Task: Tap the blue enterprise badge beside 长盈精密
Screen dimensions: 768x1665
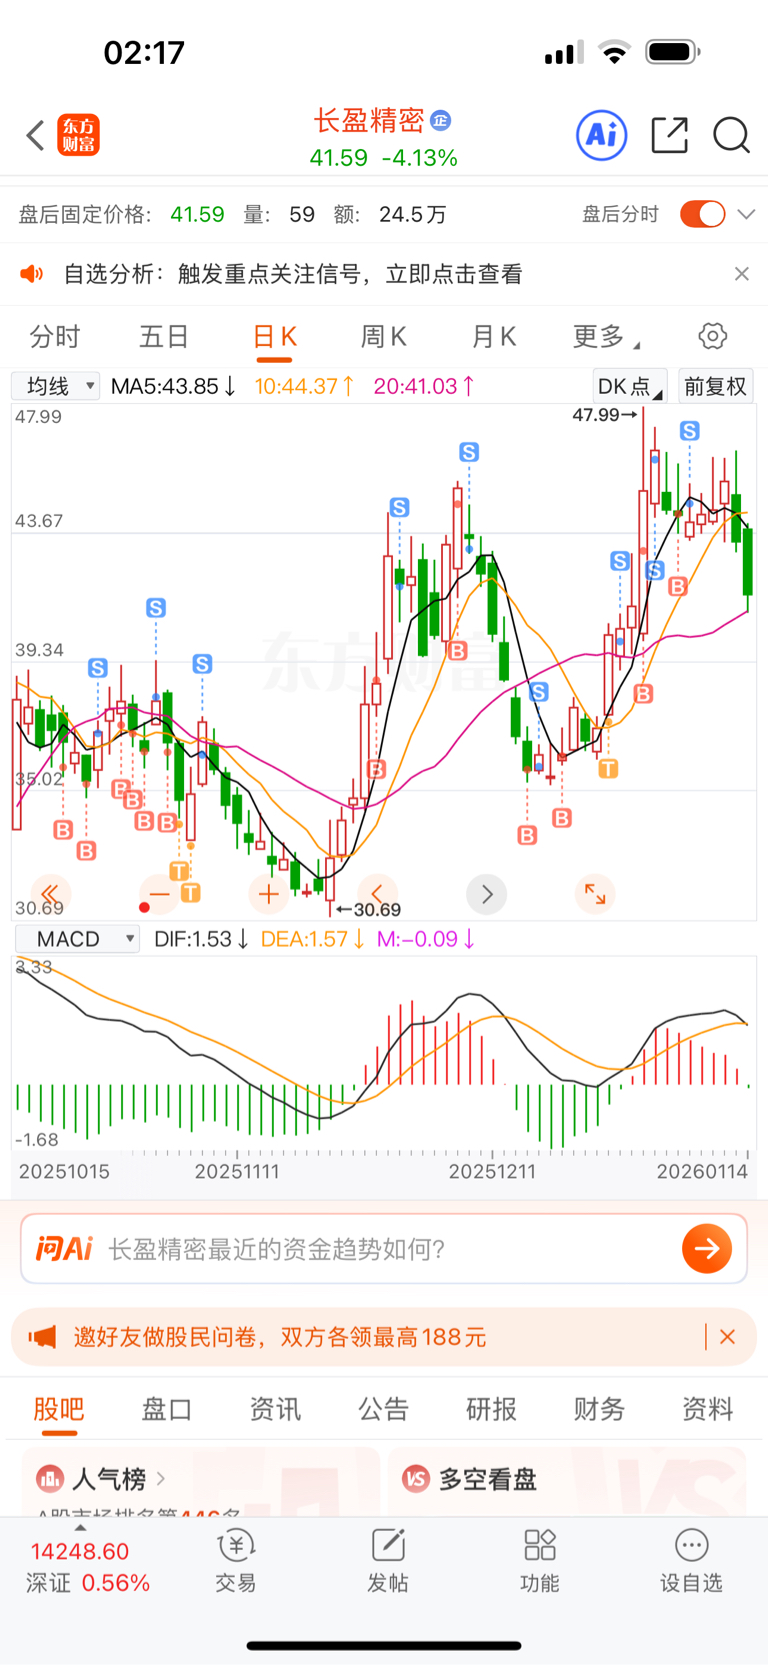Action: click(440, 121)
